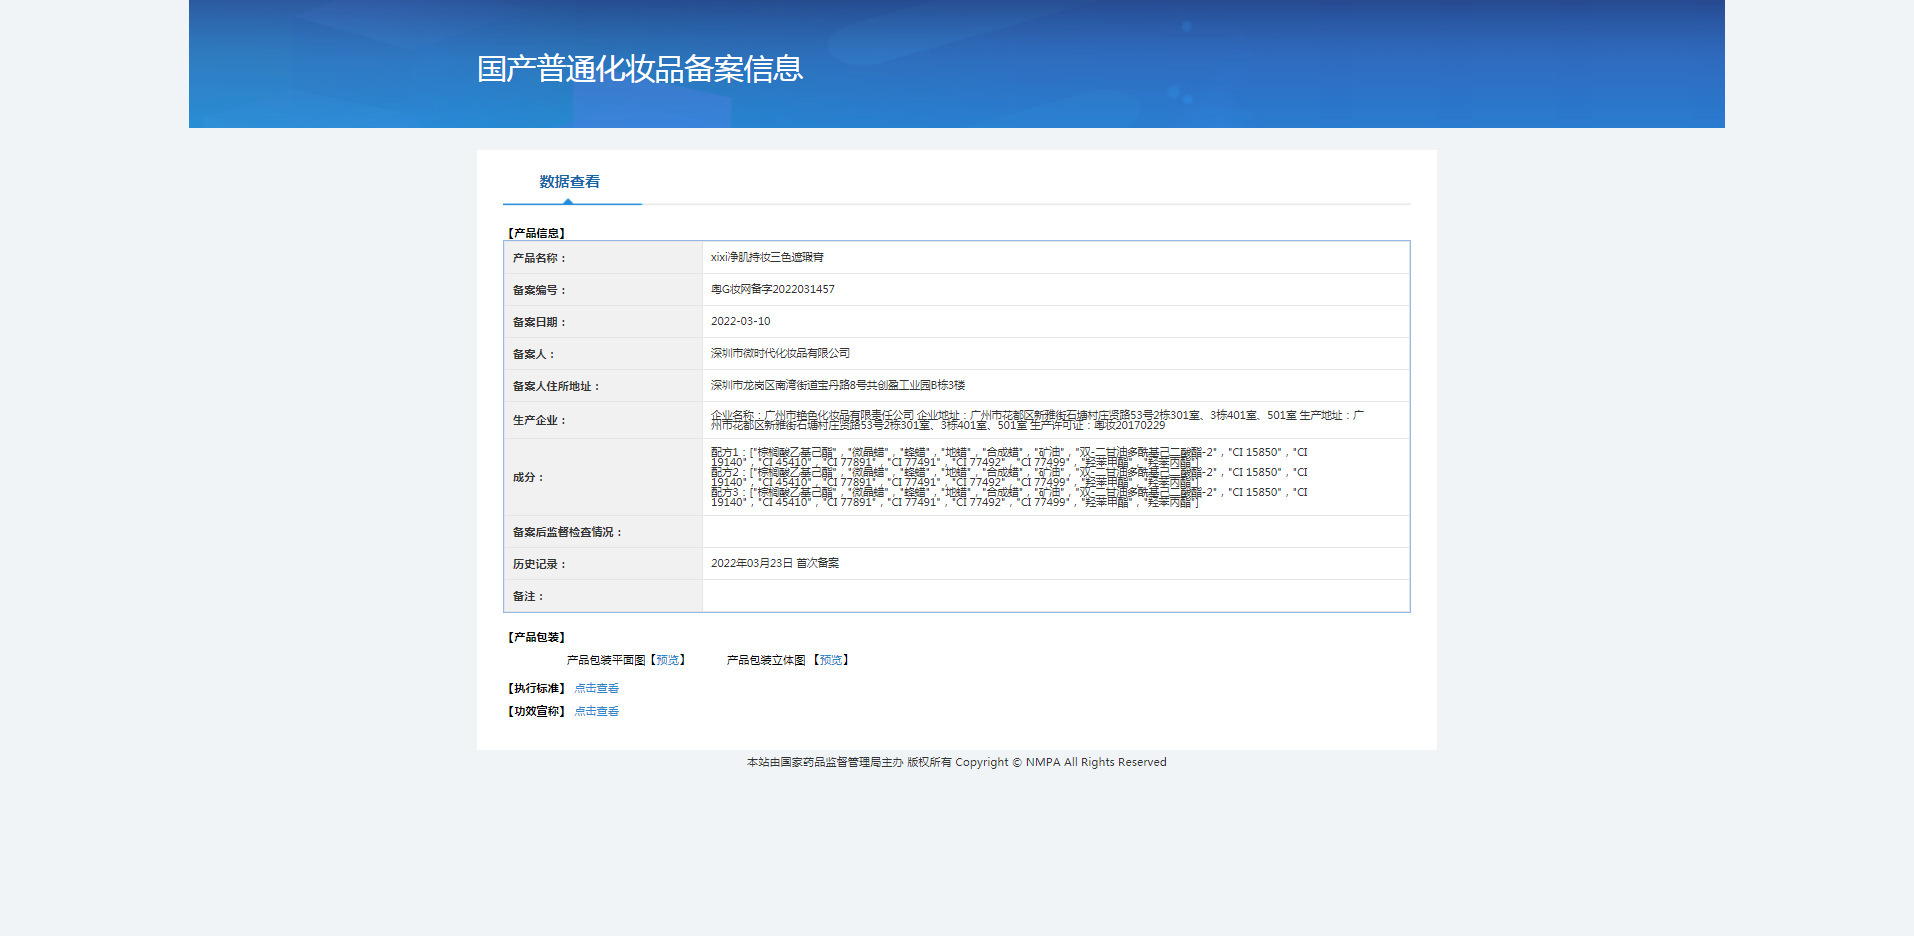Click the 备案人住所地址 address text
Screen dimensions: 1914x936
pos(838,386)
